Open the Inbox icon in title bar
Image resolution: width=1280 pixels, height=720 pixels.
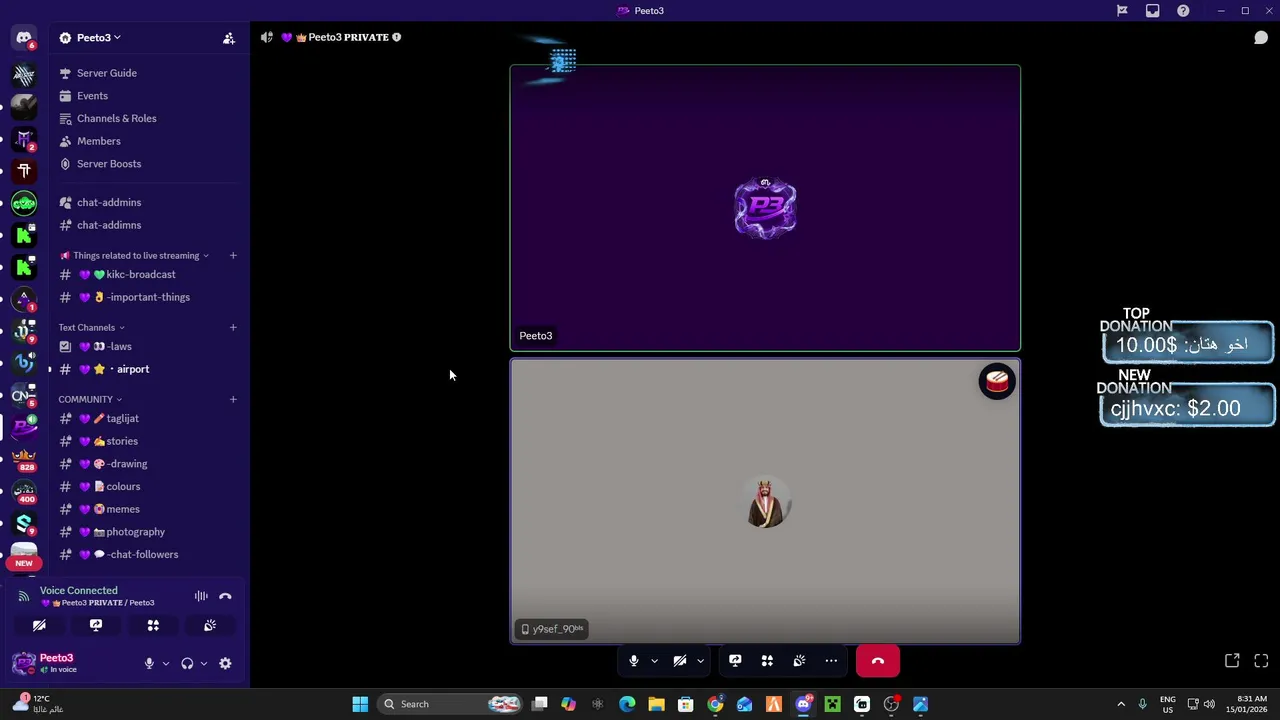point(1153,11)
